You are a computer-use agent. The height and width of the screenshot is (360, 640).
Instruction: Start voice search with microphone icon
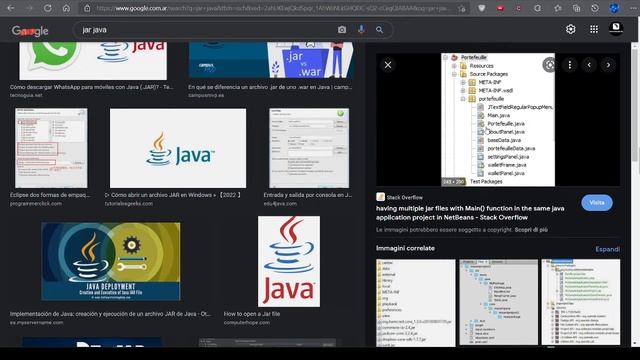[361, 30]
